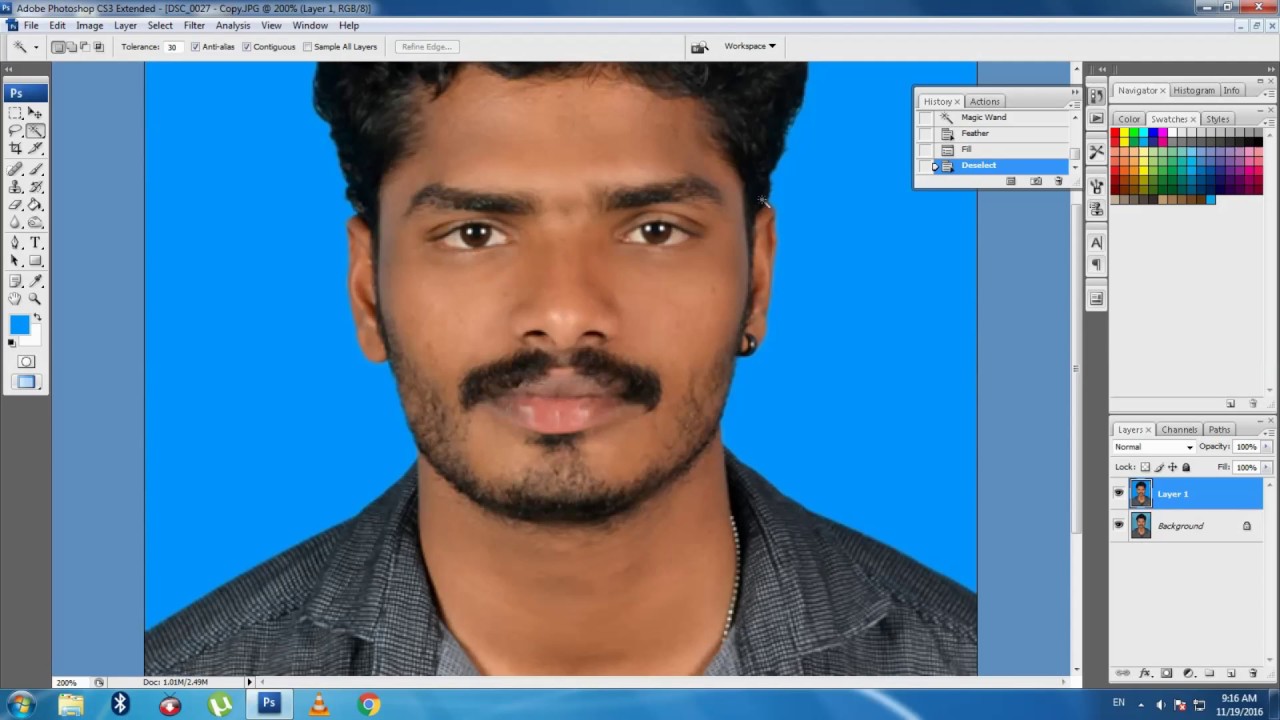Open the Image menu
This screenshot has width=1280, height=720.
click(x=89, y=25)
